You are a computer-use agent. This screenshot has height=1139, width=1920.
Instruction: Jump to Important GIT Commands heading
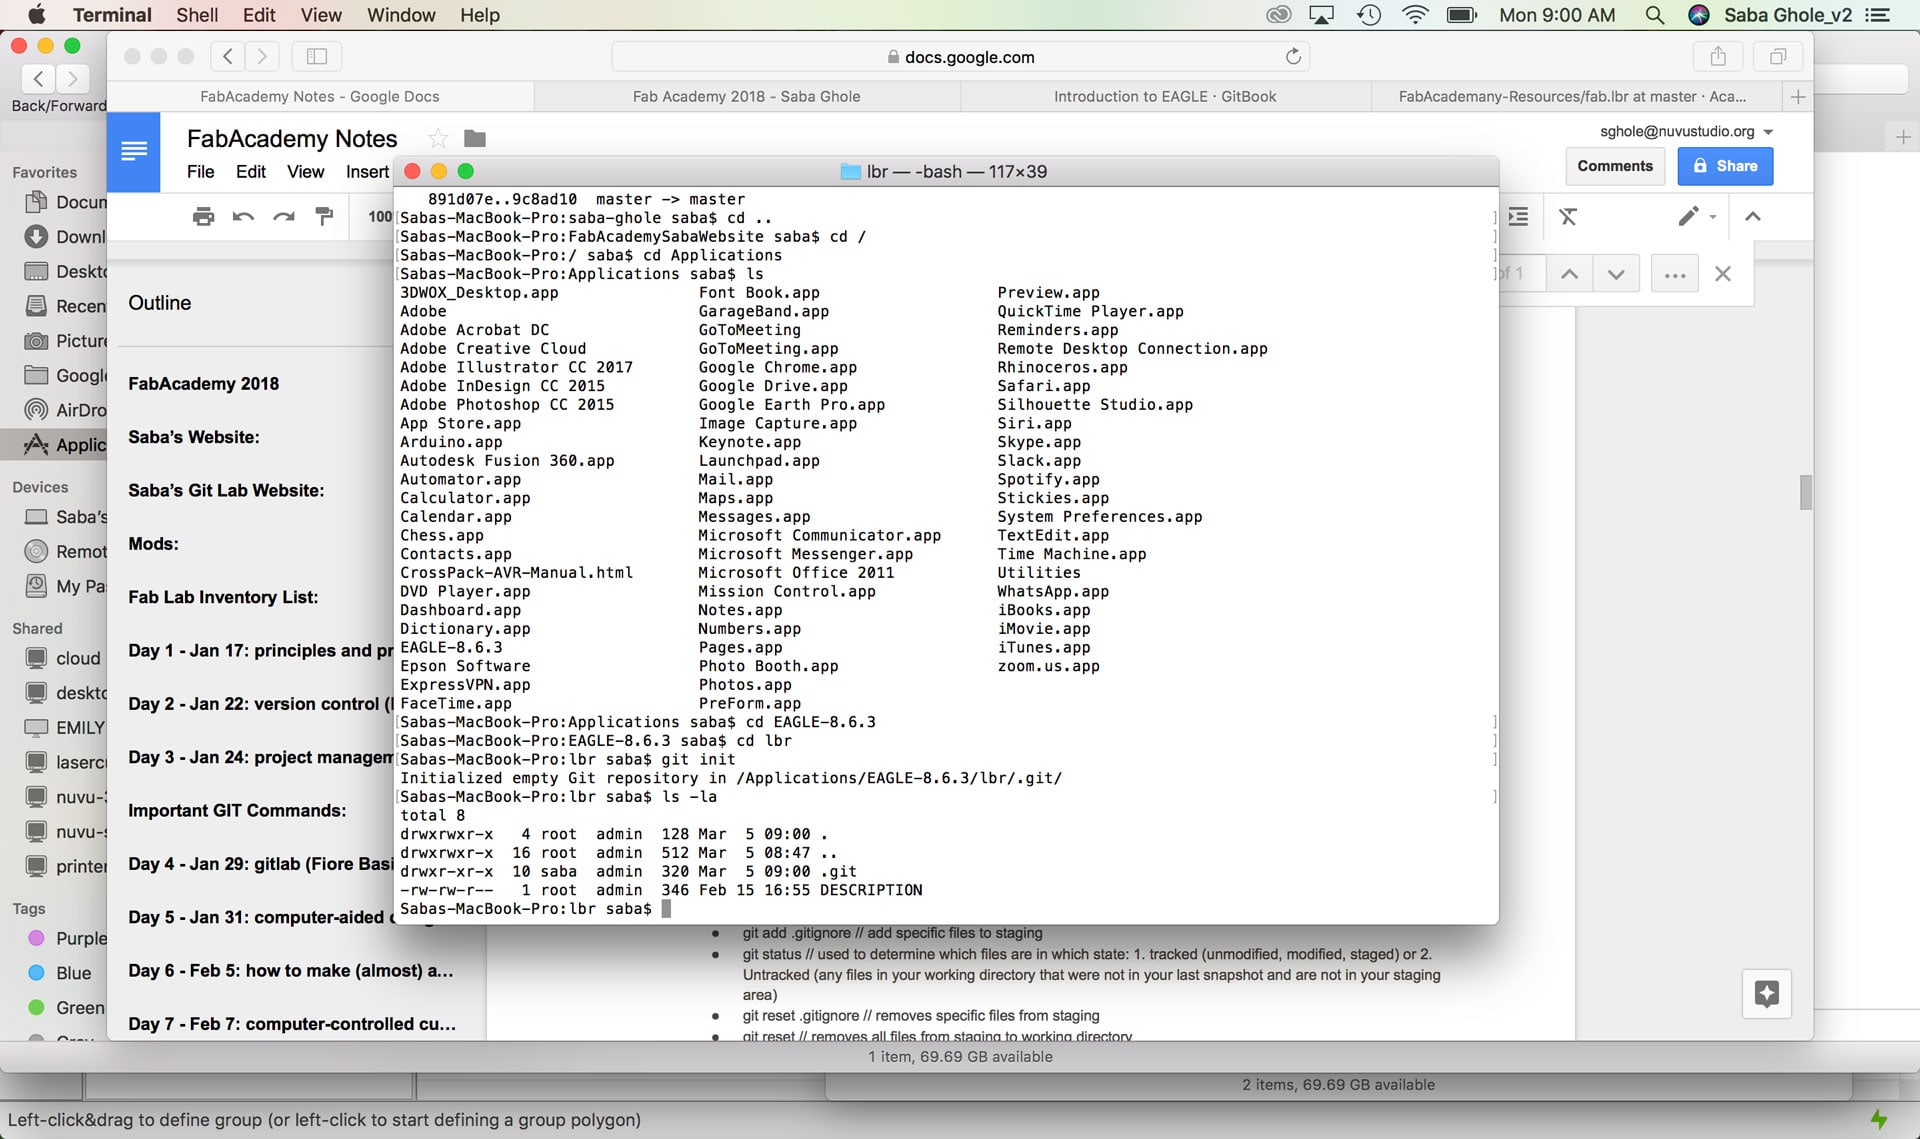[237, 811]
